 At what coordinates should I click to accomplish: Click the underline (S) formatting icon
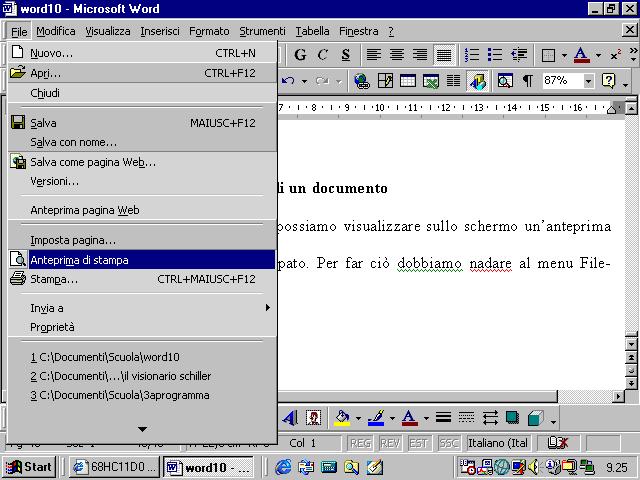(x=346, y=55)
